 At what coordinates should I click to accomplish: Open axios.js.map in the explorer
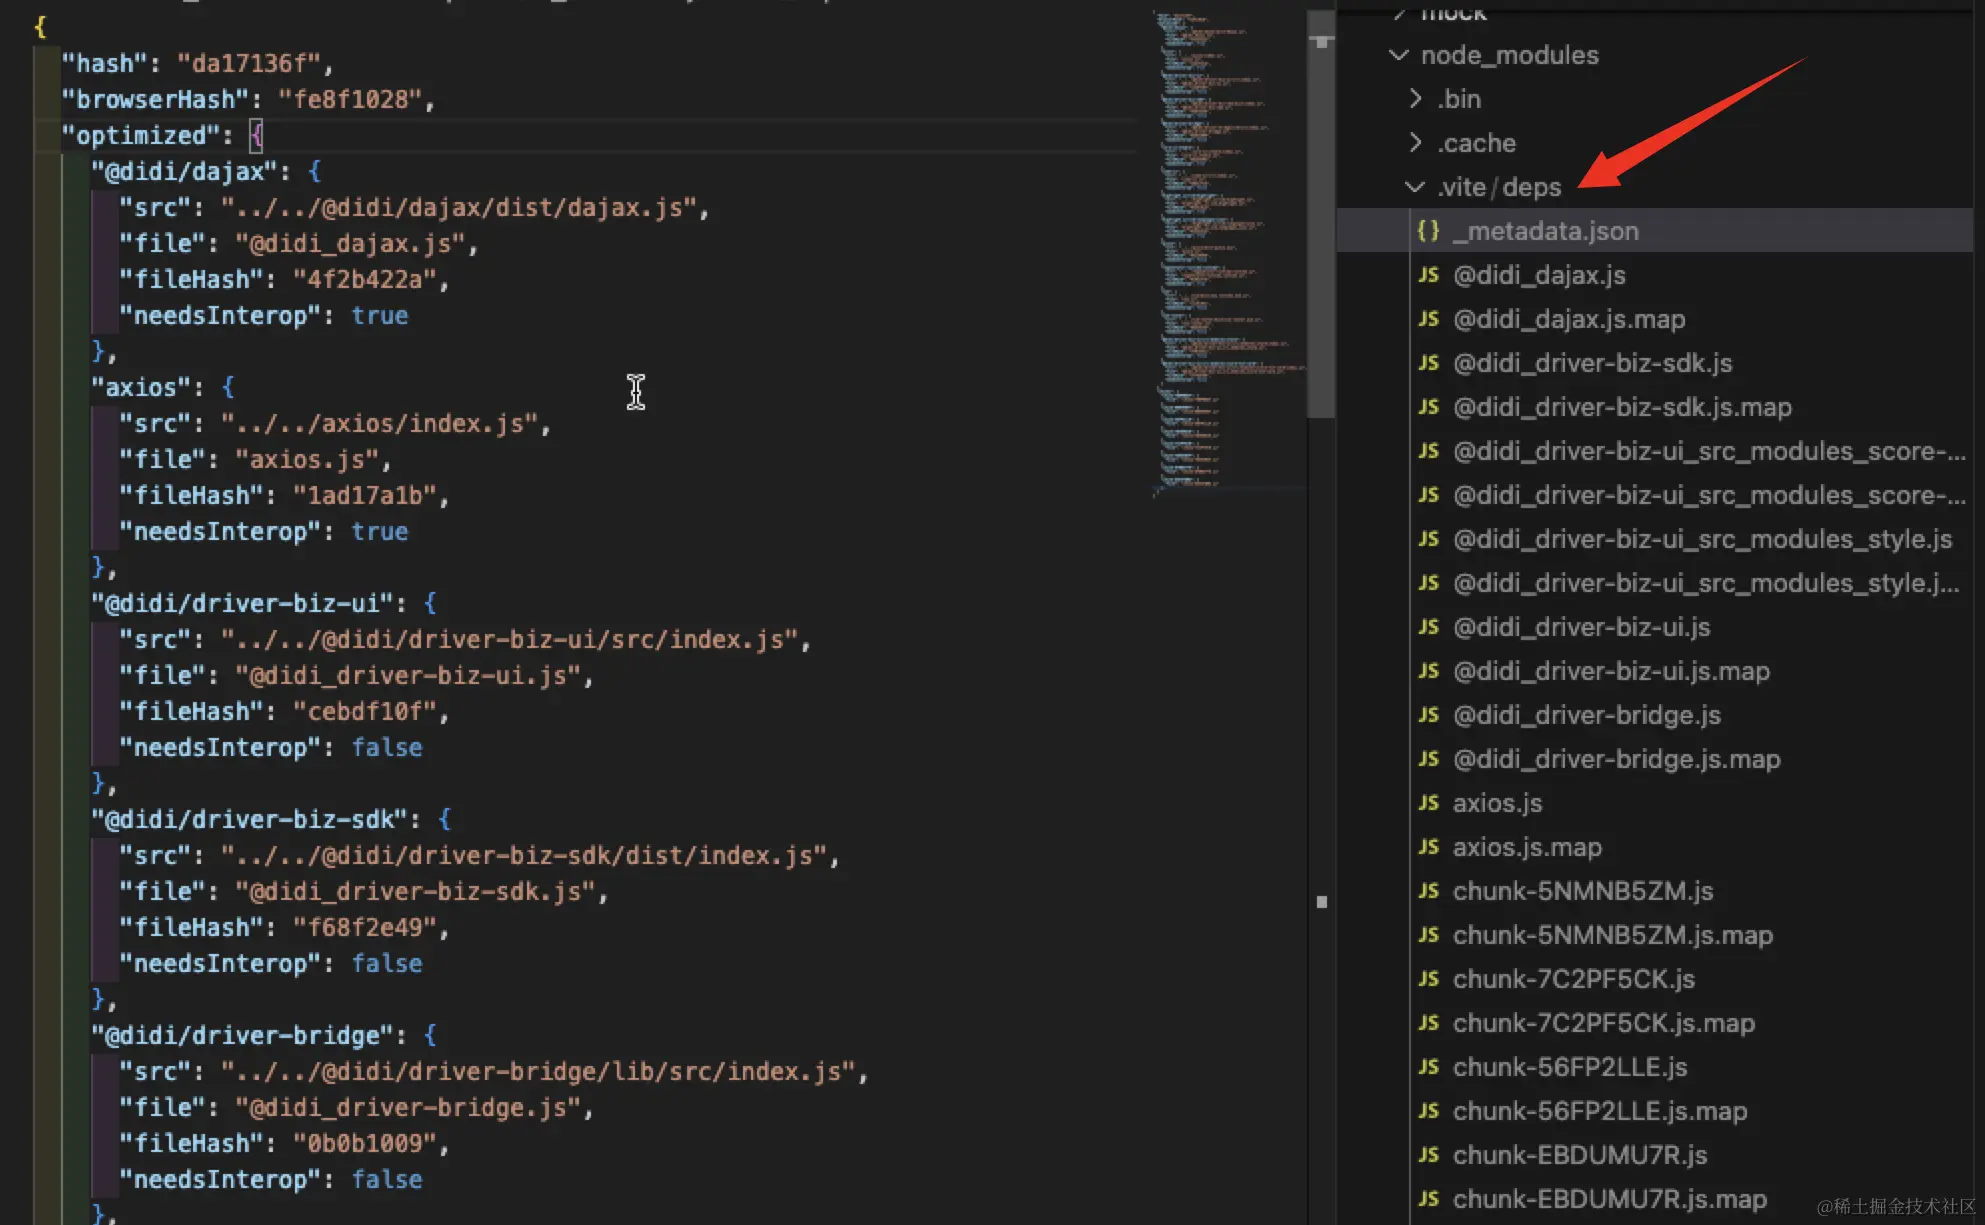[1527, 847]
